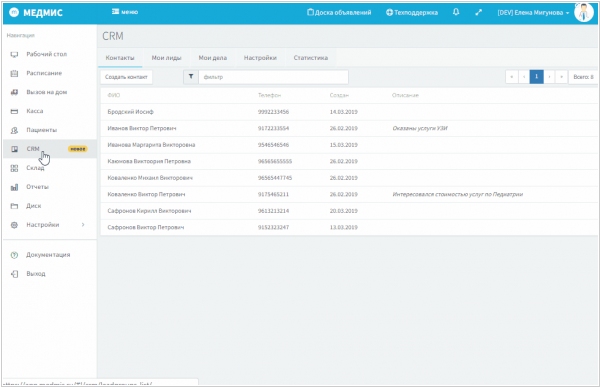Open contact Сафронов Виктор Петрович
This screenshot has height=387, width=600.
coord(145,227)
